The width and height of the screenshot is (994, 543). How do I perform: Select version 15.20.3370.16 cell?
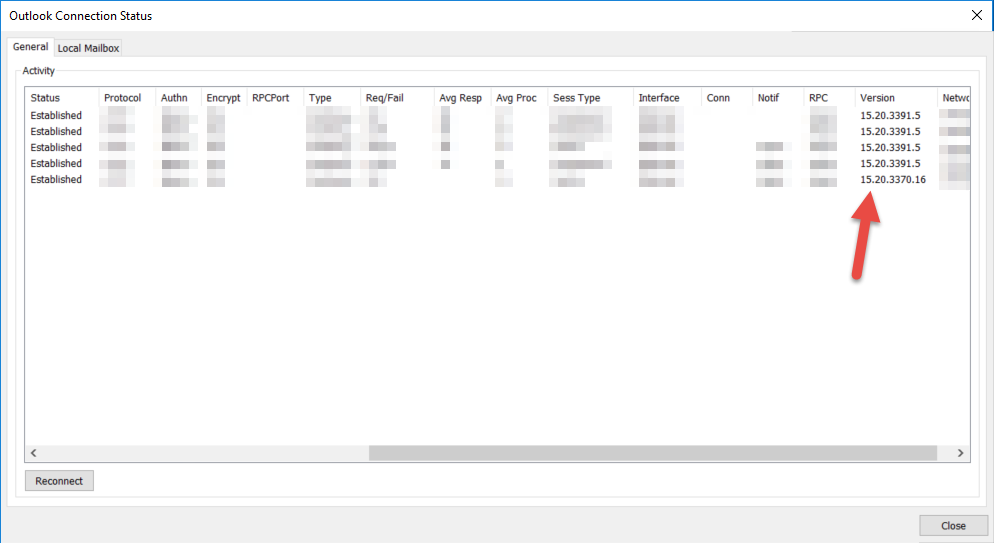[893, 179]
